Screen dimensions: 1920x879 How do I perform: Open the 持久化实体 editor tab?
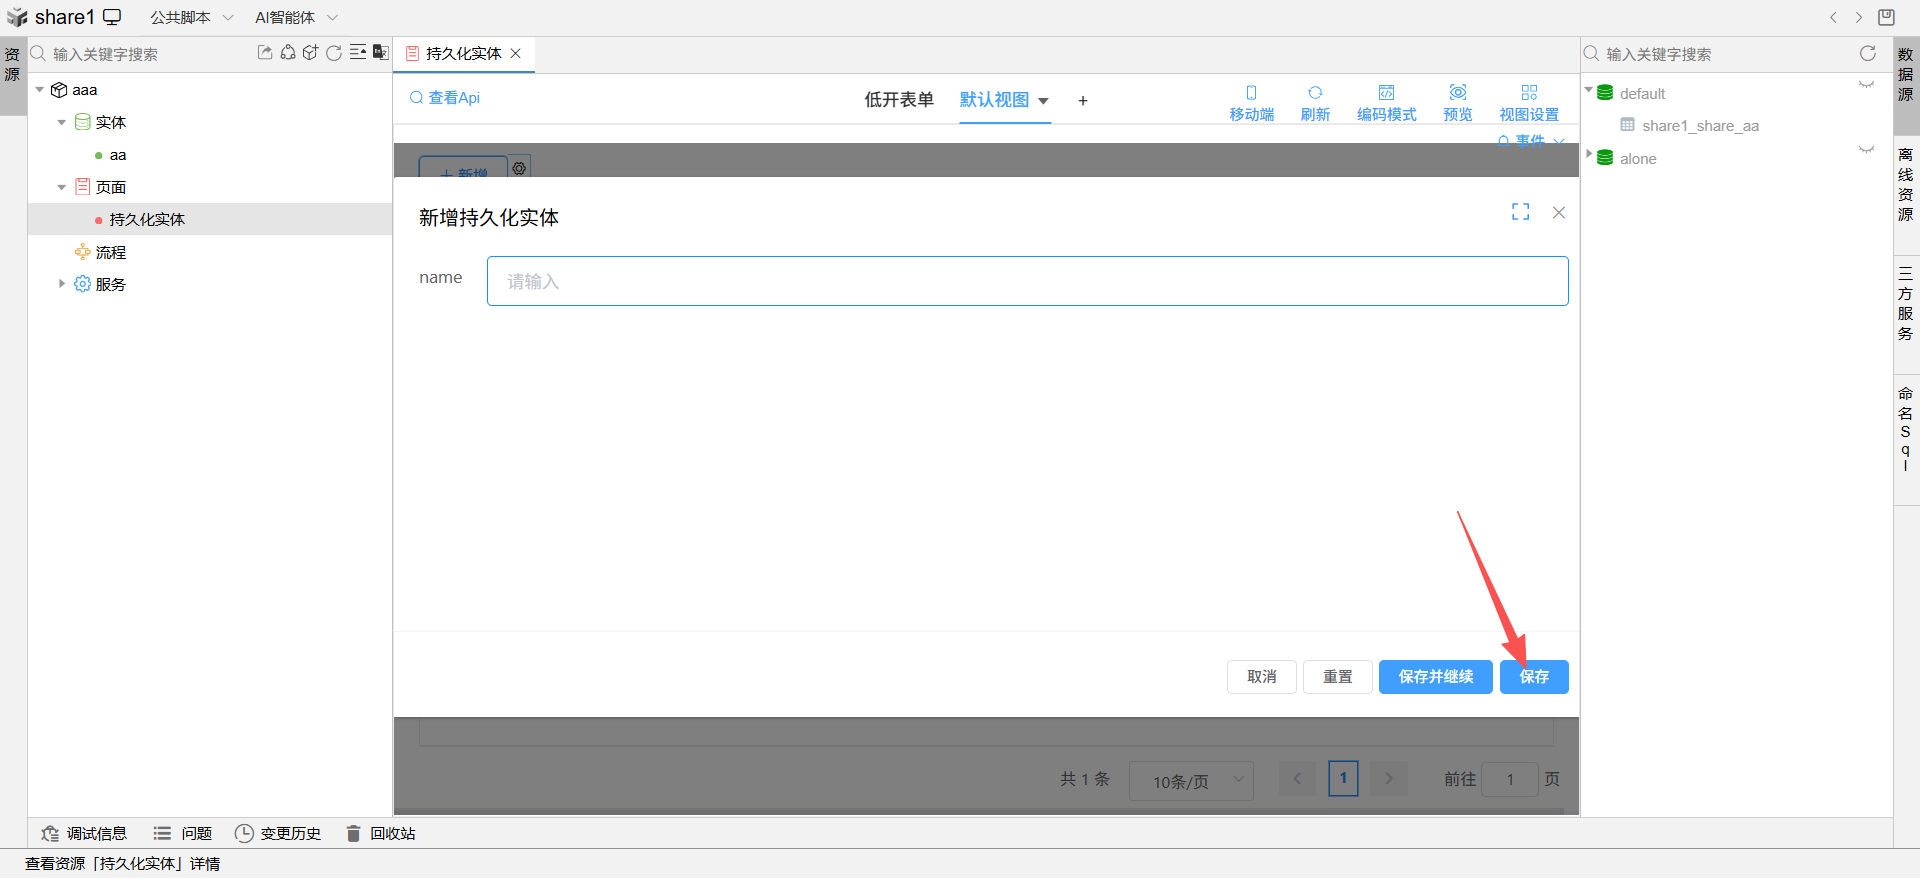[x=462, y=54]
